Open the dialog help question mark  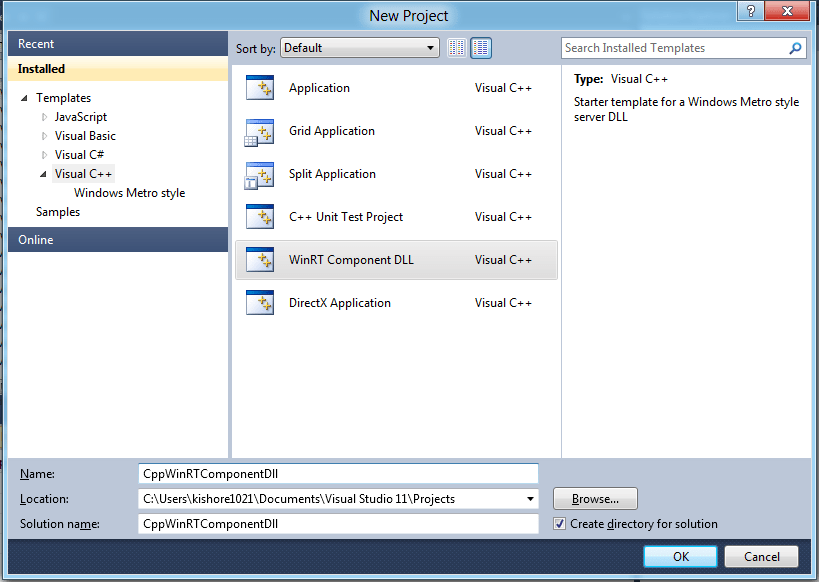(x=751, y=11)
